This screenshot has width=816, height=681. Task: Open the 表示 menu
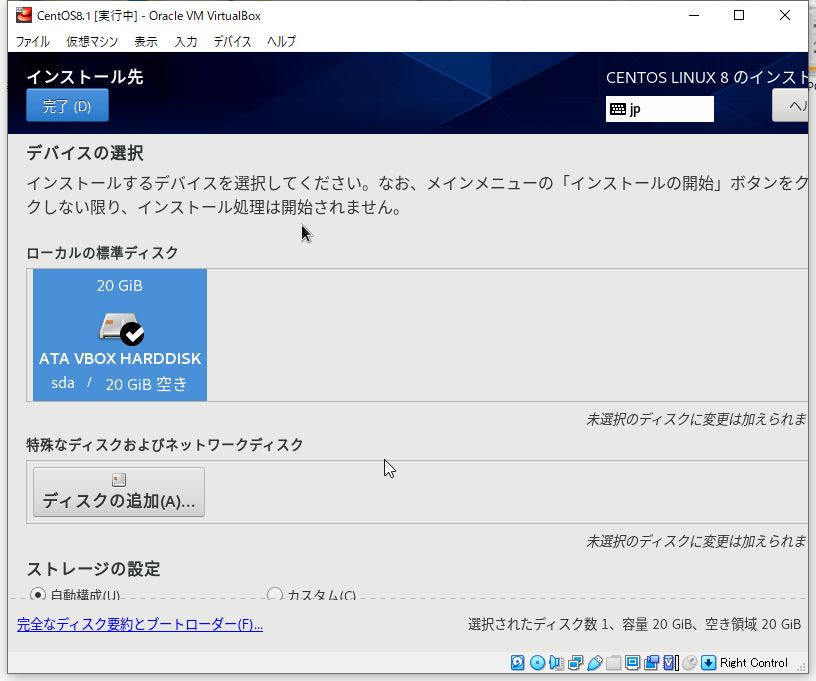(146, 41)
